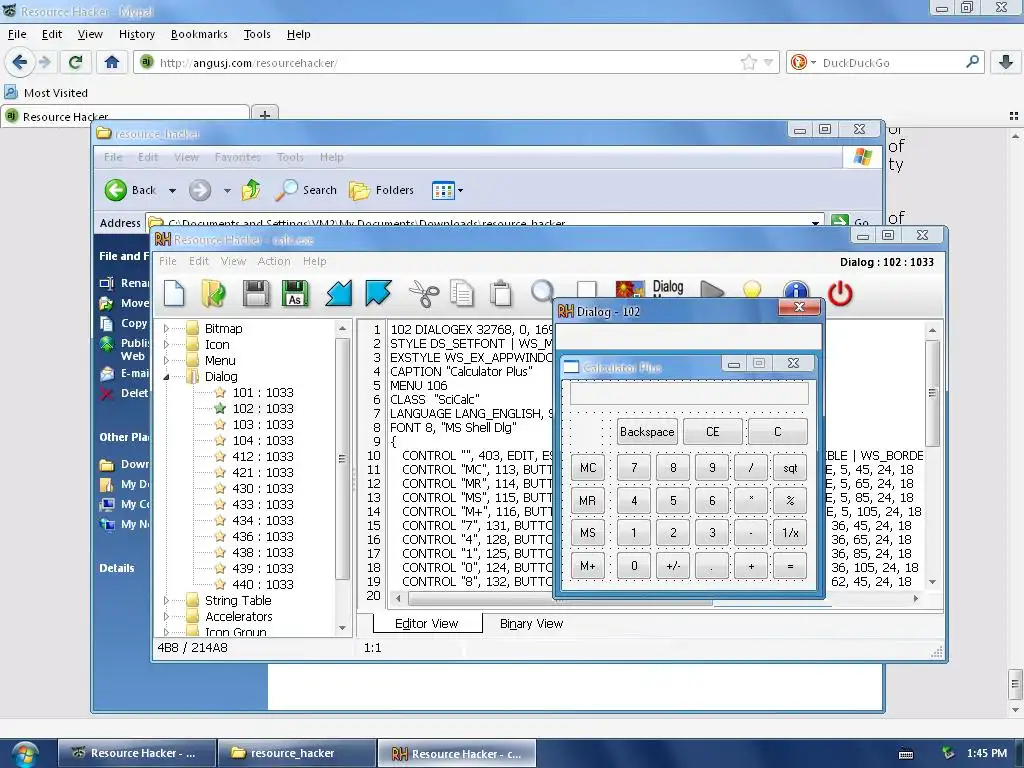Open browser downloads arrow icon
Image resolution: width=1024 pixels, height=768 pixels.
click(x=1006, y=62)
